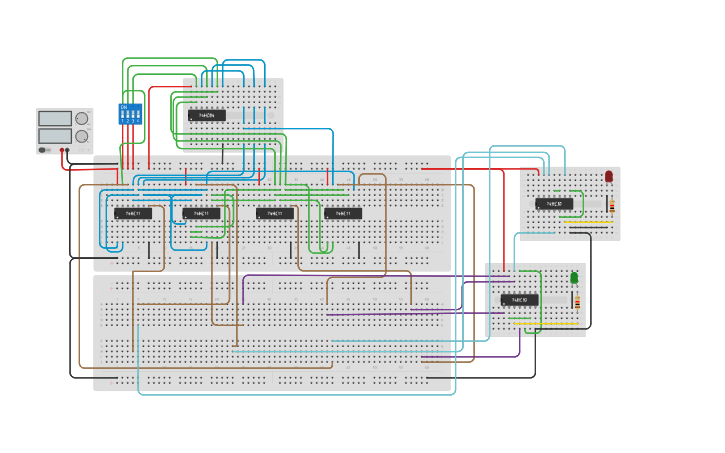Click the resistor below the red LED

(x=612, y=205)
